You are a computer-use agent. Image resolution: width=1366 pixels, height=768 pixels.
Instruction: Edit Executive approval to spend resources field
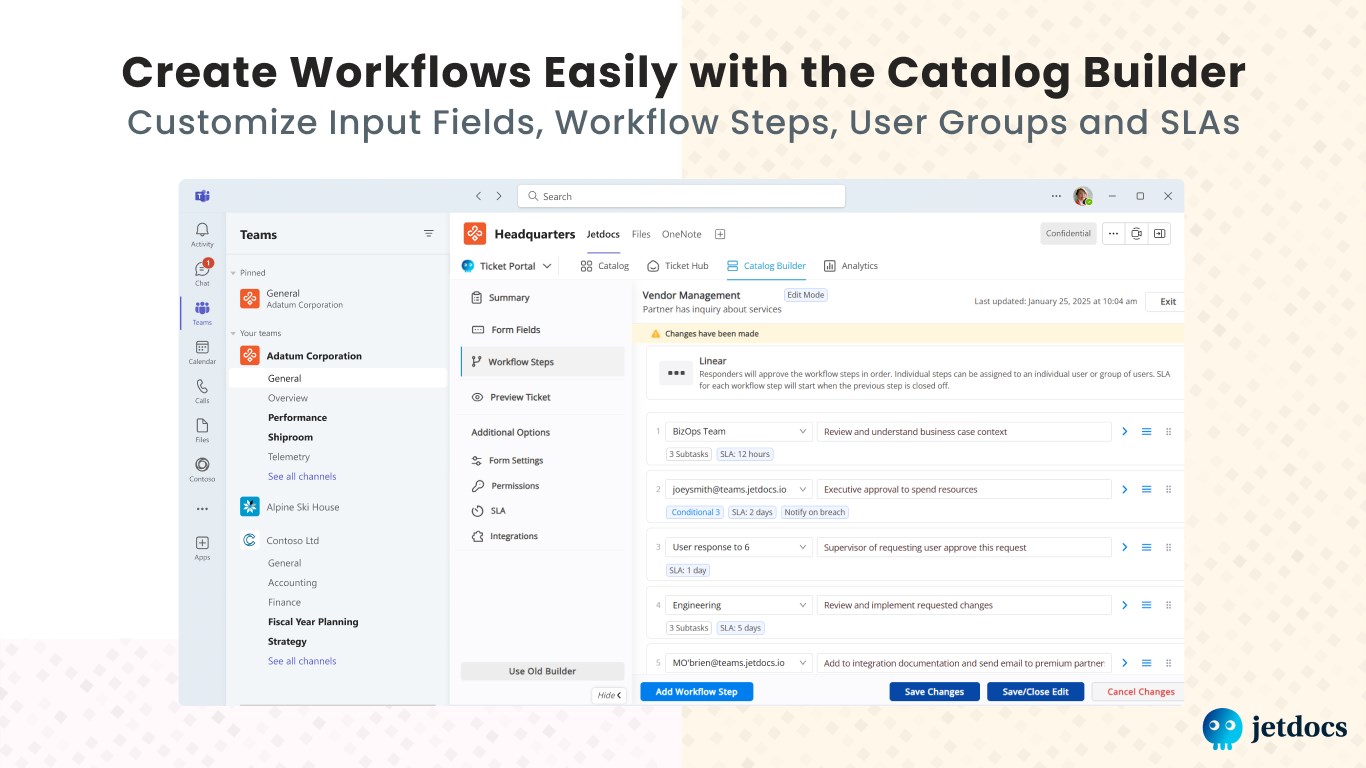[964, 490]
